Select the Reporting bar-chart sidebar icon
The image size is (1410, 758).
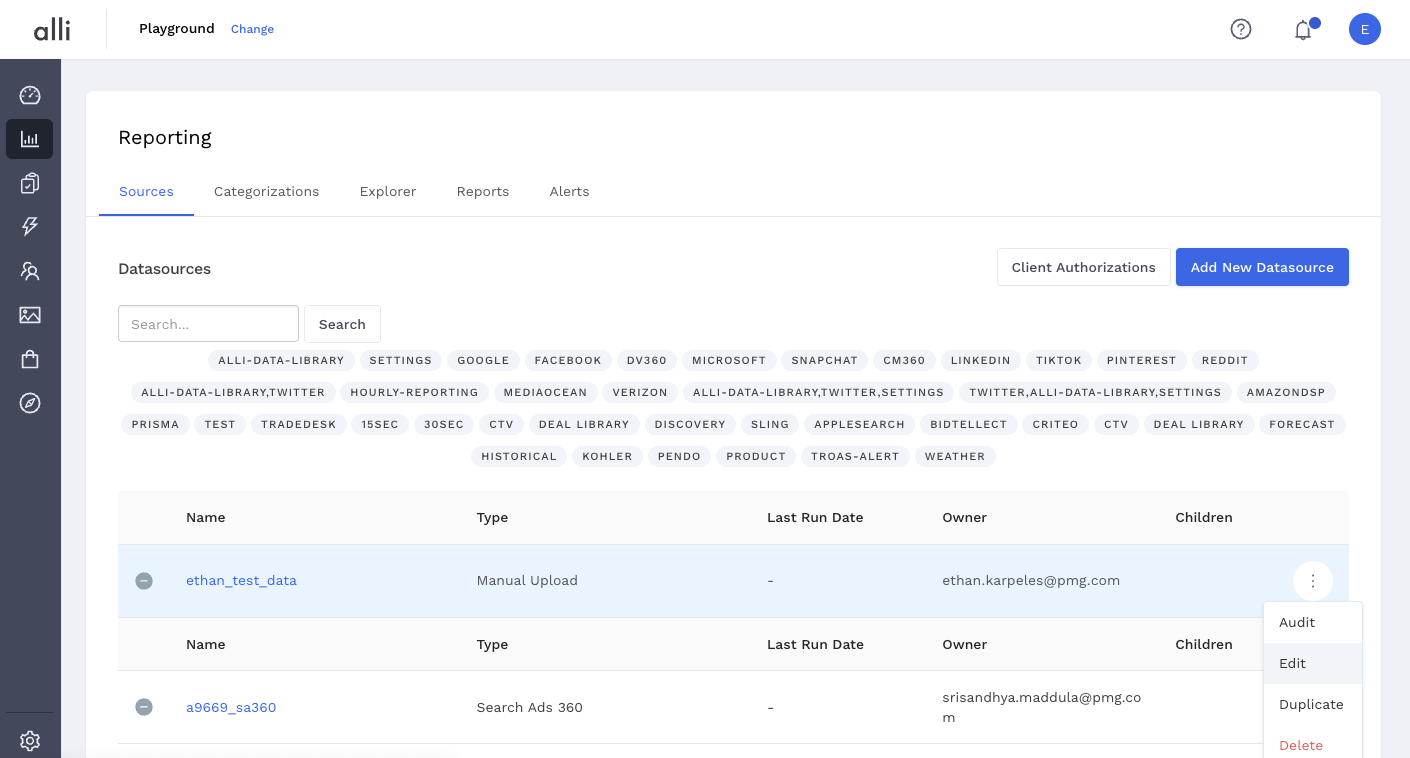click(29, 138)
